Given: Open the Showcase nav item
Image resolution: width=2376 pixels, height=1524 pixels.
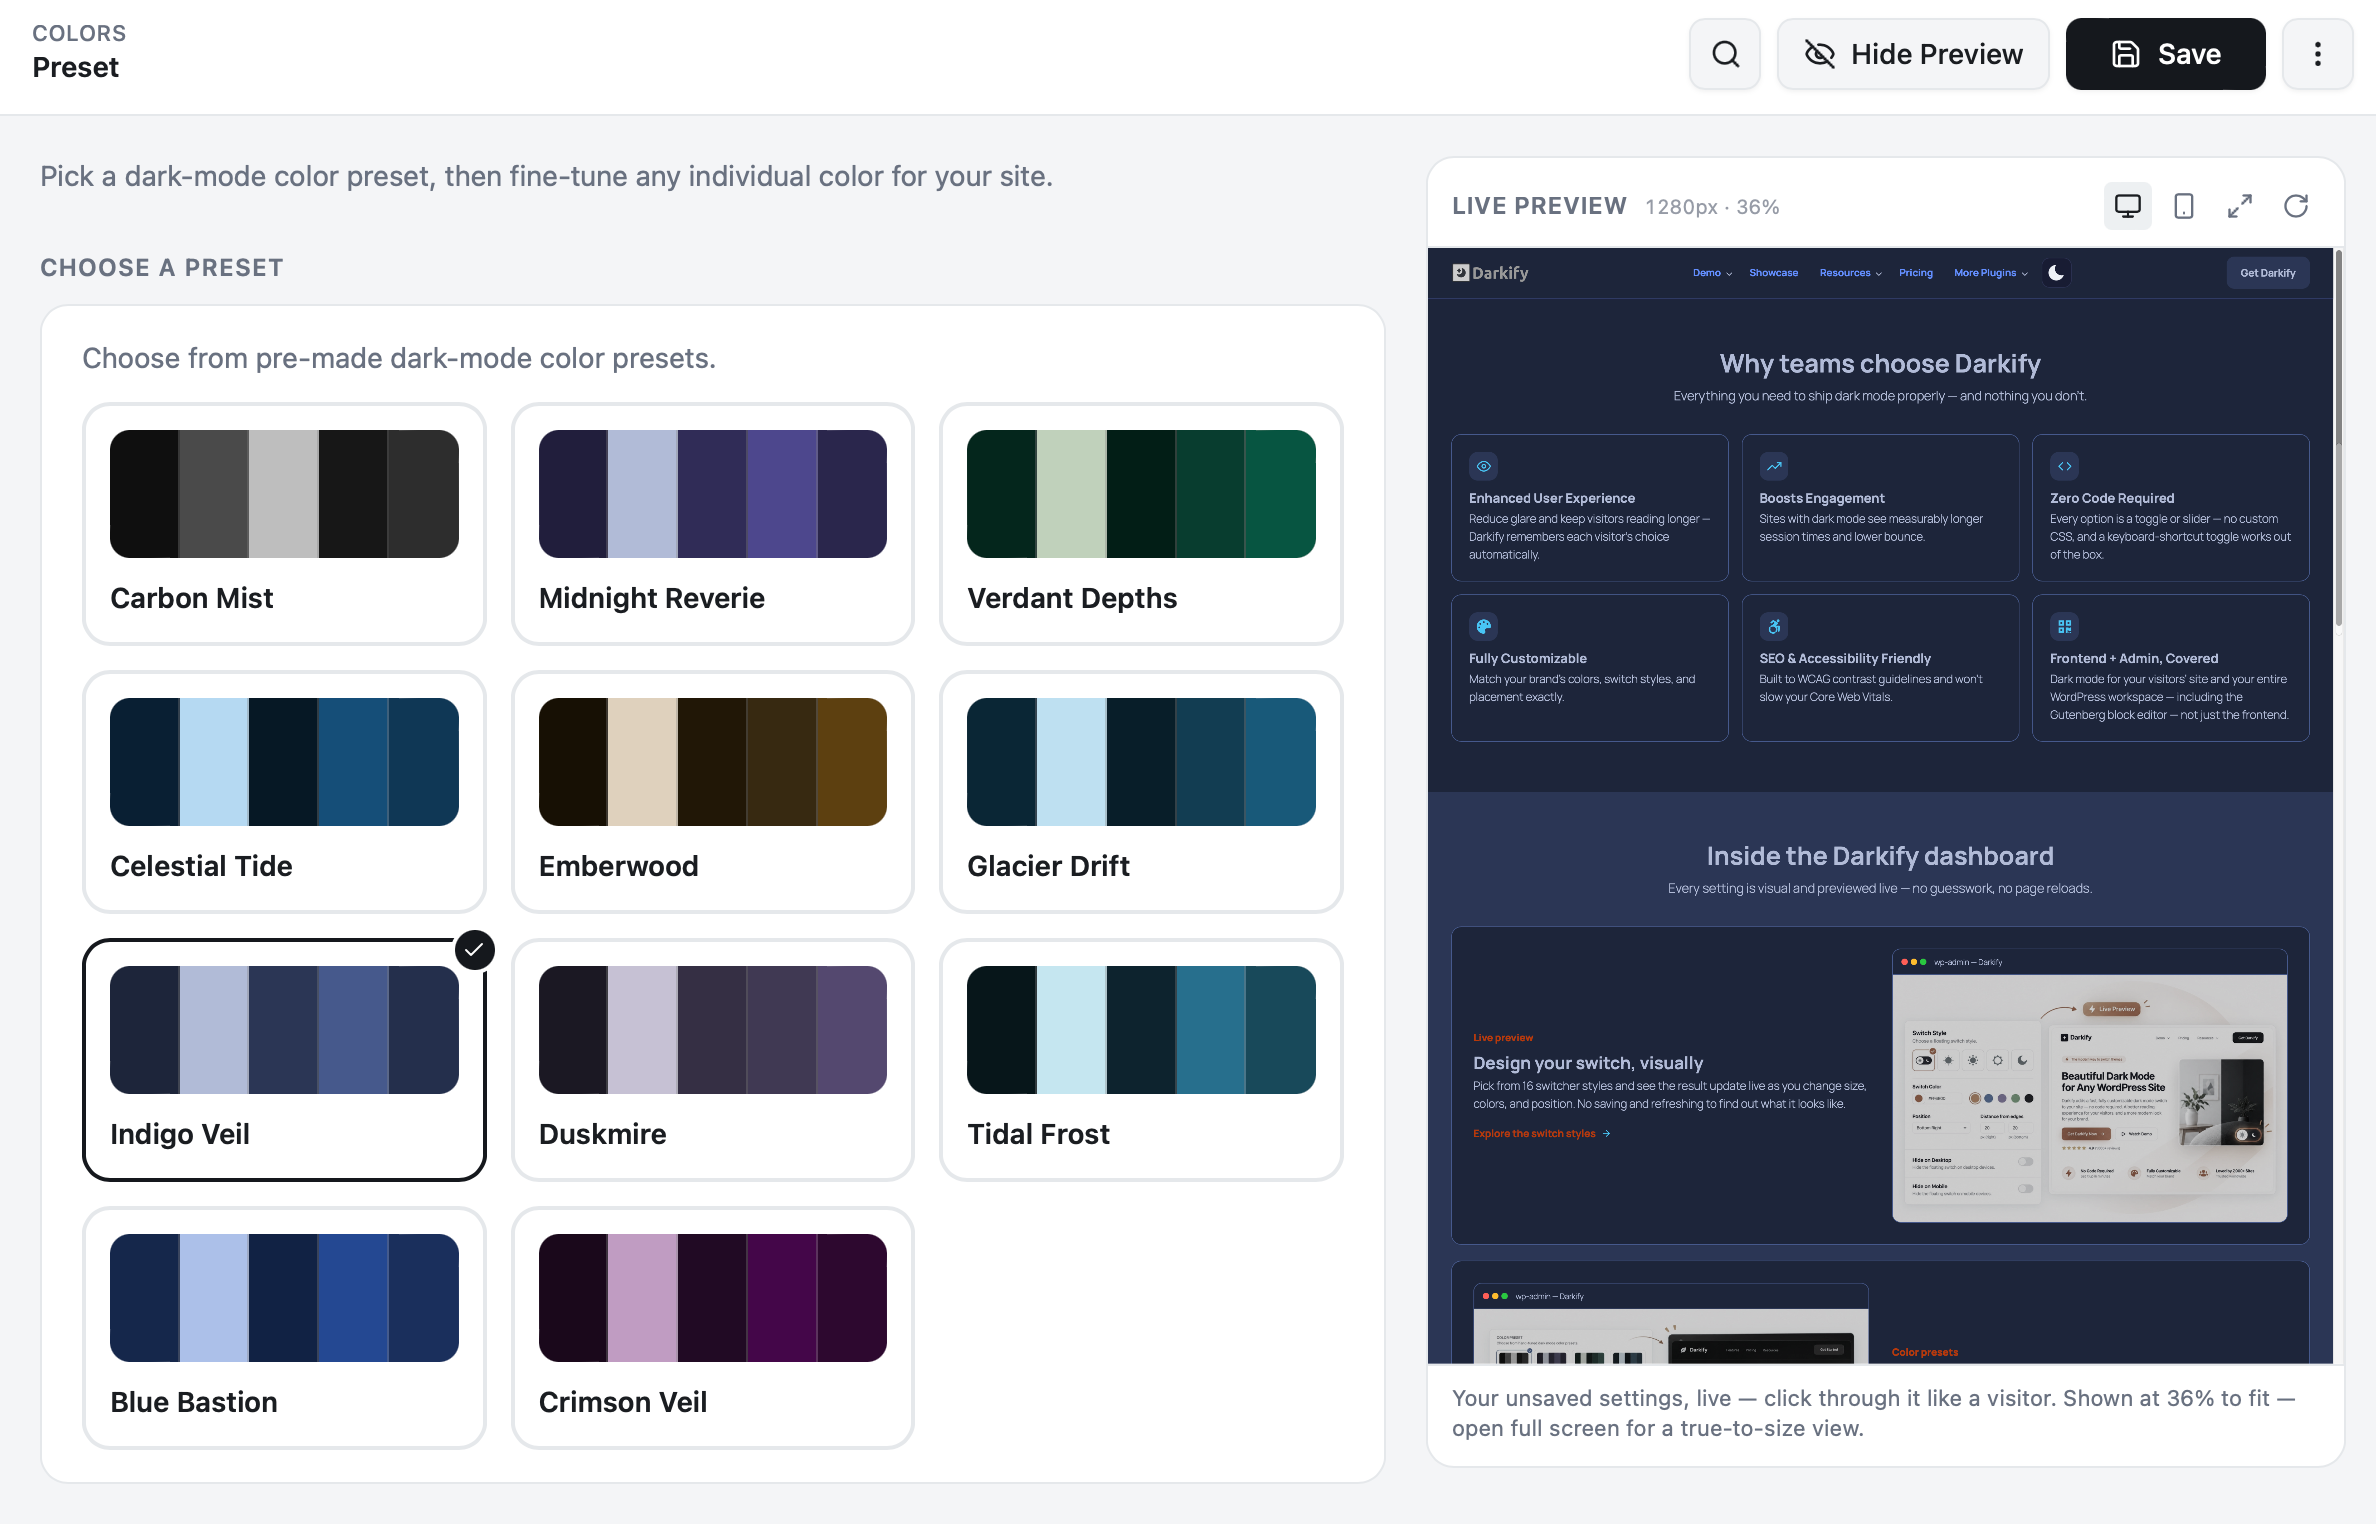Looking at the screenshot, I should coord(1773,273).
